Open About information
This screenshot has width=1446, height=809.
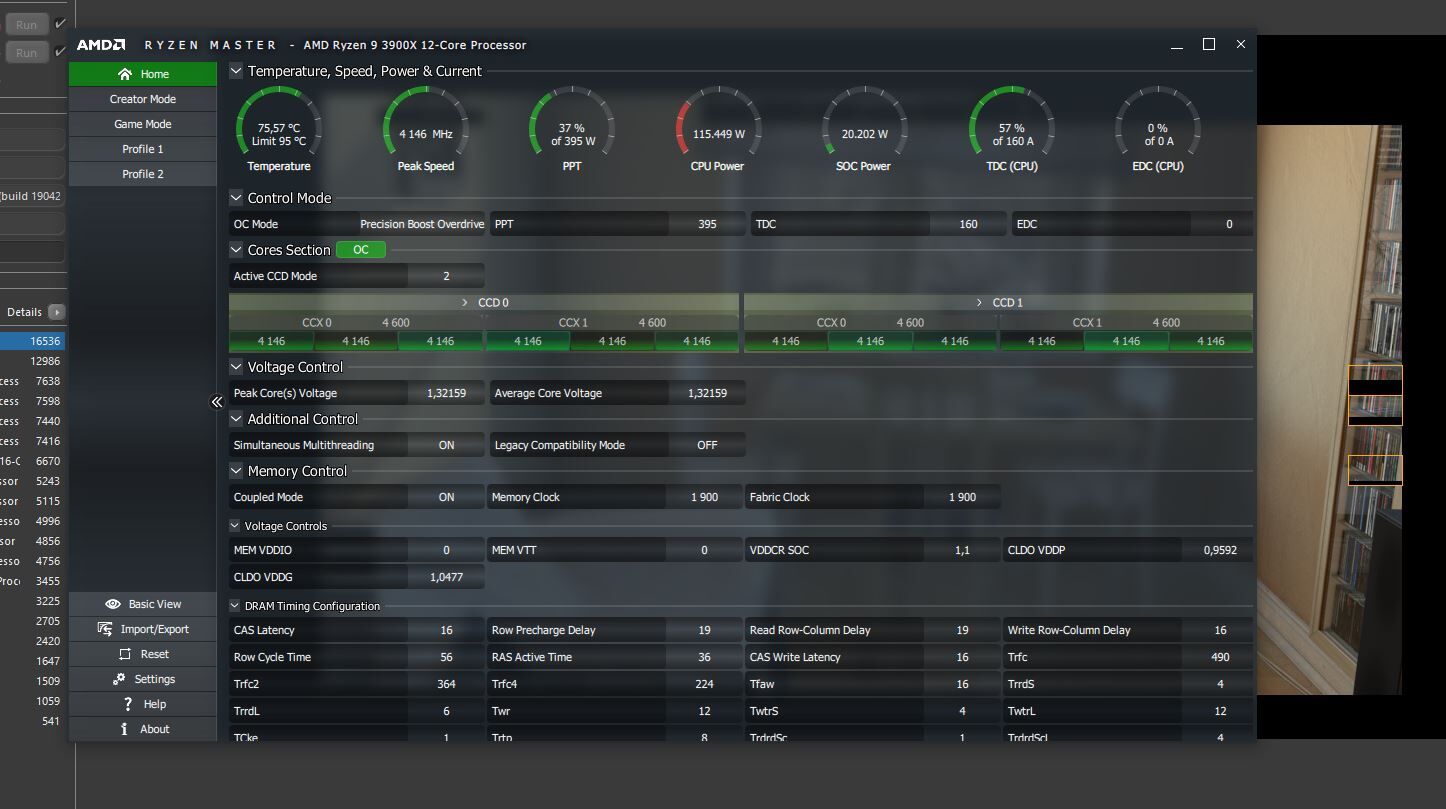(142, 729)
